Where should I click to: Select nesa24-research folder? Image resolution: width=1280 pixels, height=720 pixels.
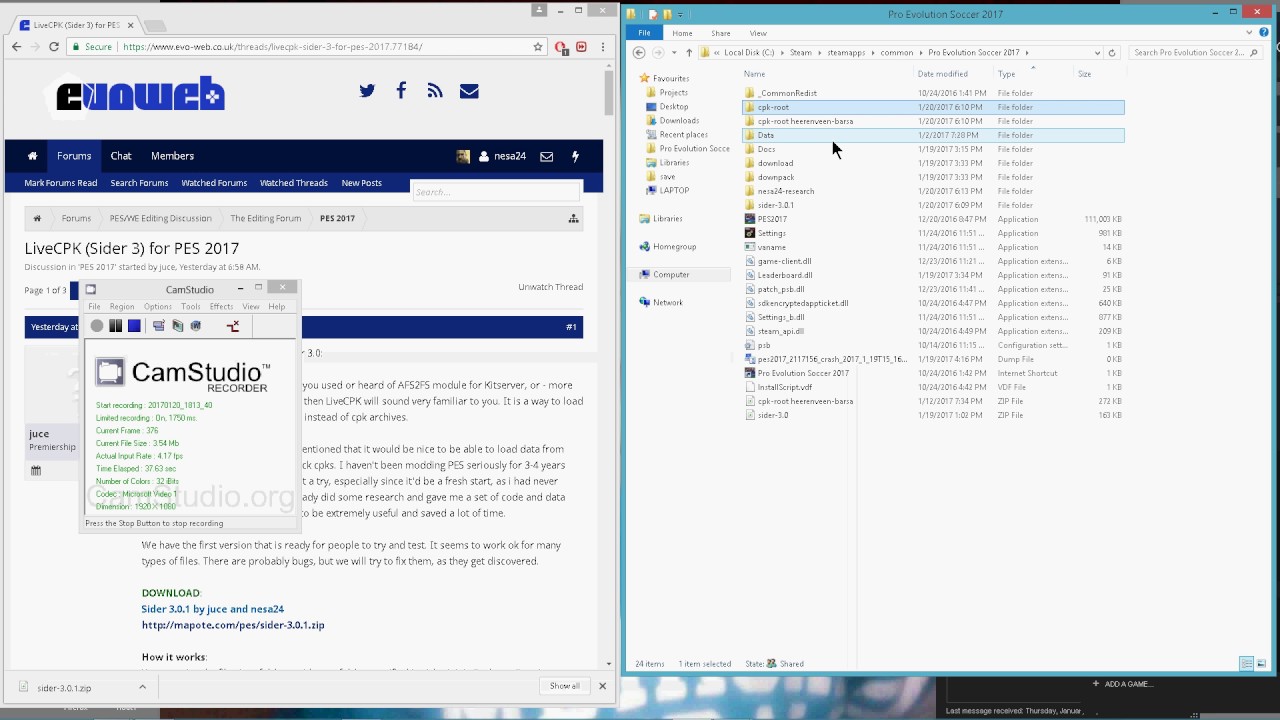coord(786,191)
